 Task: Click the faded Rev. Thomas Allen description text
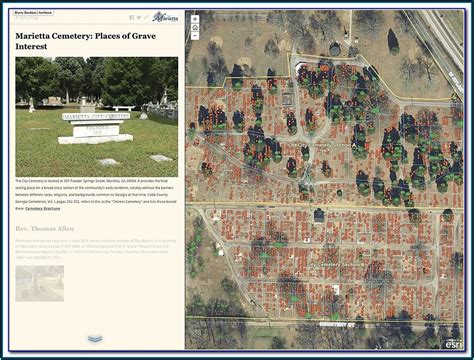pyautogui.click(x=96, y=249)
